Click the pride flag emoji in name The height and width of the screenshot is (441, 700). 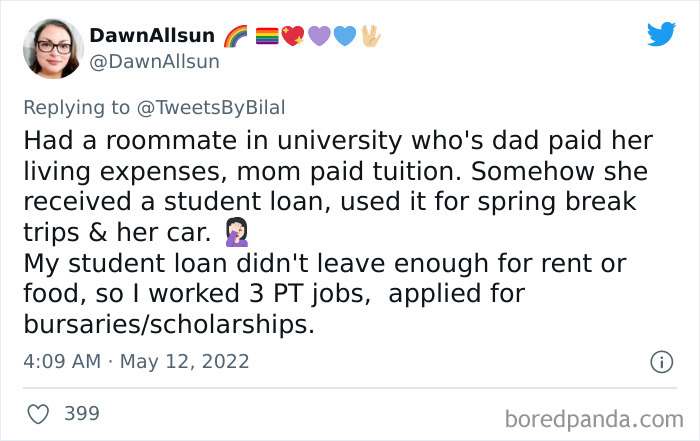click(269, 37)
